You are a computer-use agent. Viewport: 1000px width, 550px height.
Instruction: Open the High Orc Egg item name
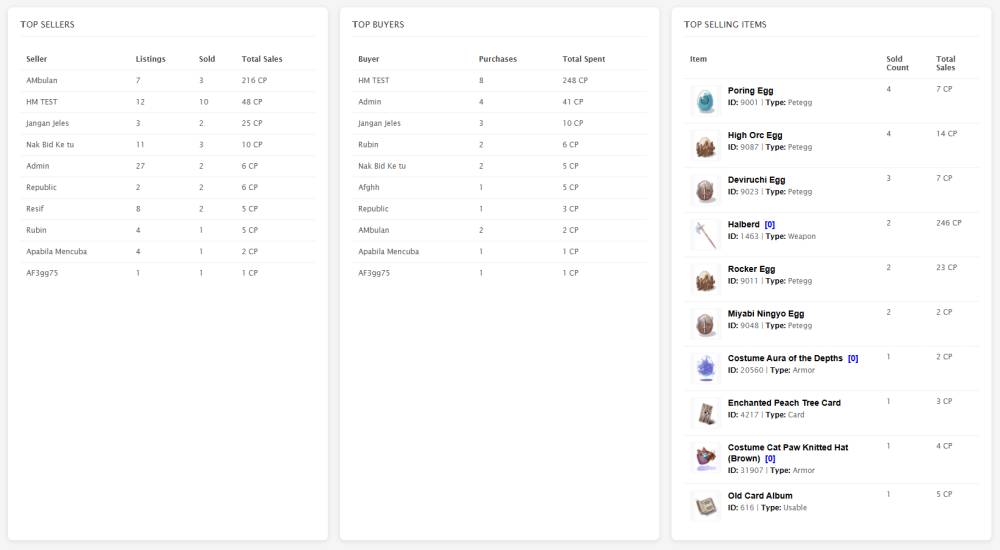pyautogui.click(x=755, y=135)
